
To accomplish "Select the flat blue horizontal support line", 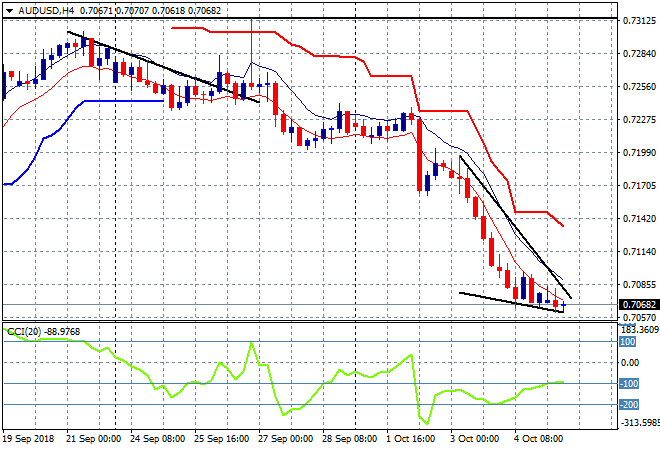I will [x=124, y=101].
